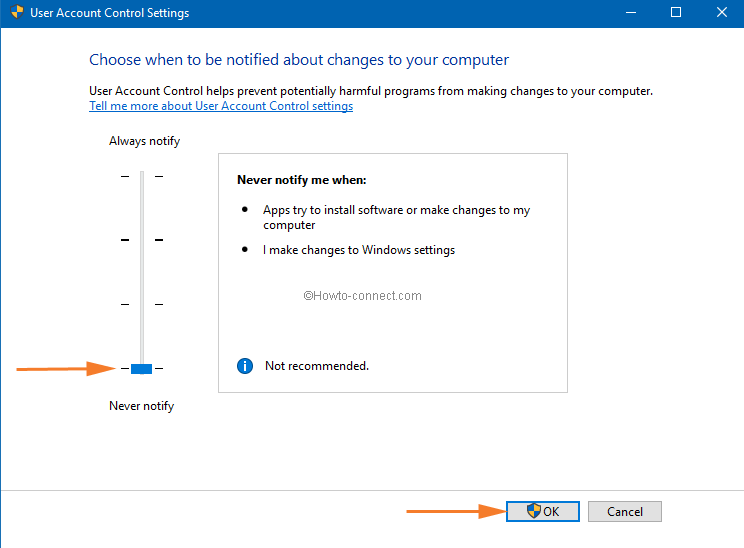Image resolution: width=744 pixels, height=548 pixels.
Task: Click the blue UAC slider thumb
Action: [141, 369]
